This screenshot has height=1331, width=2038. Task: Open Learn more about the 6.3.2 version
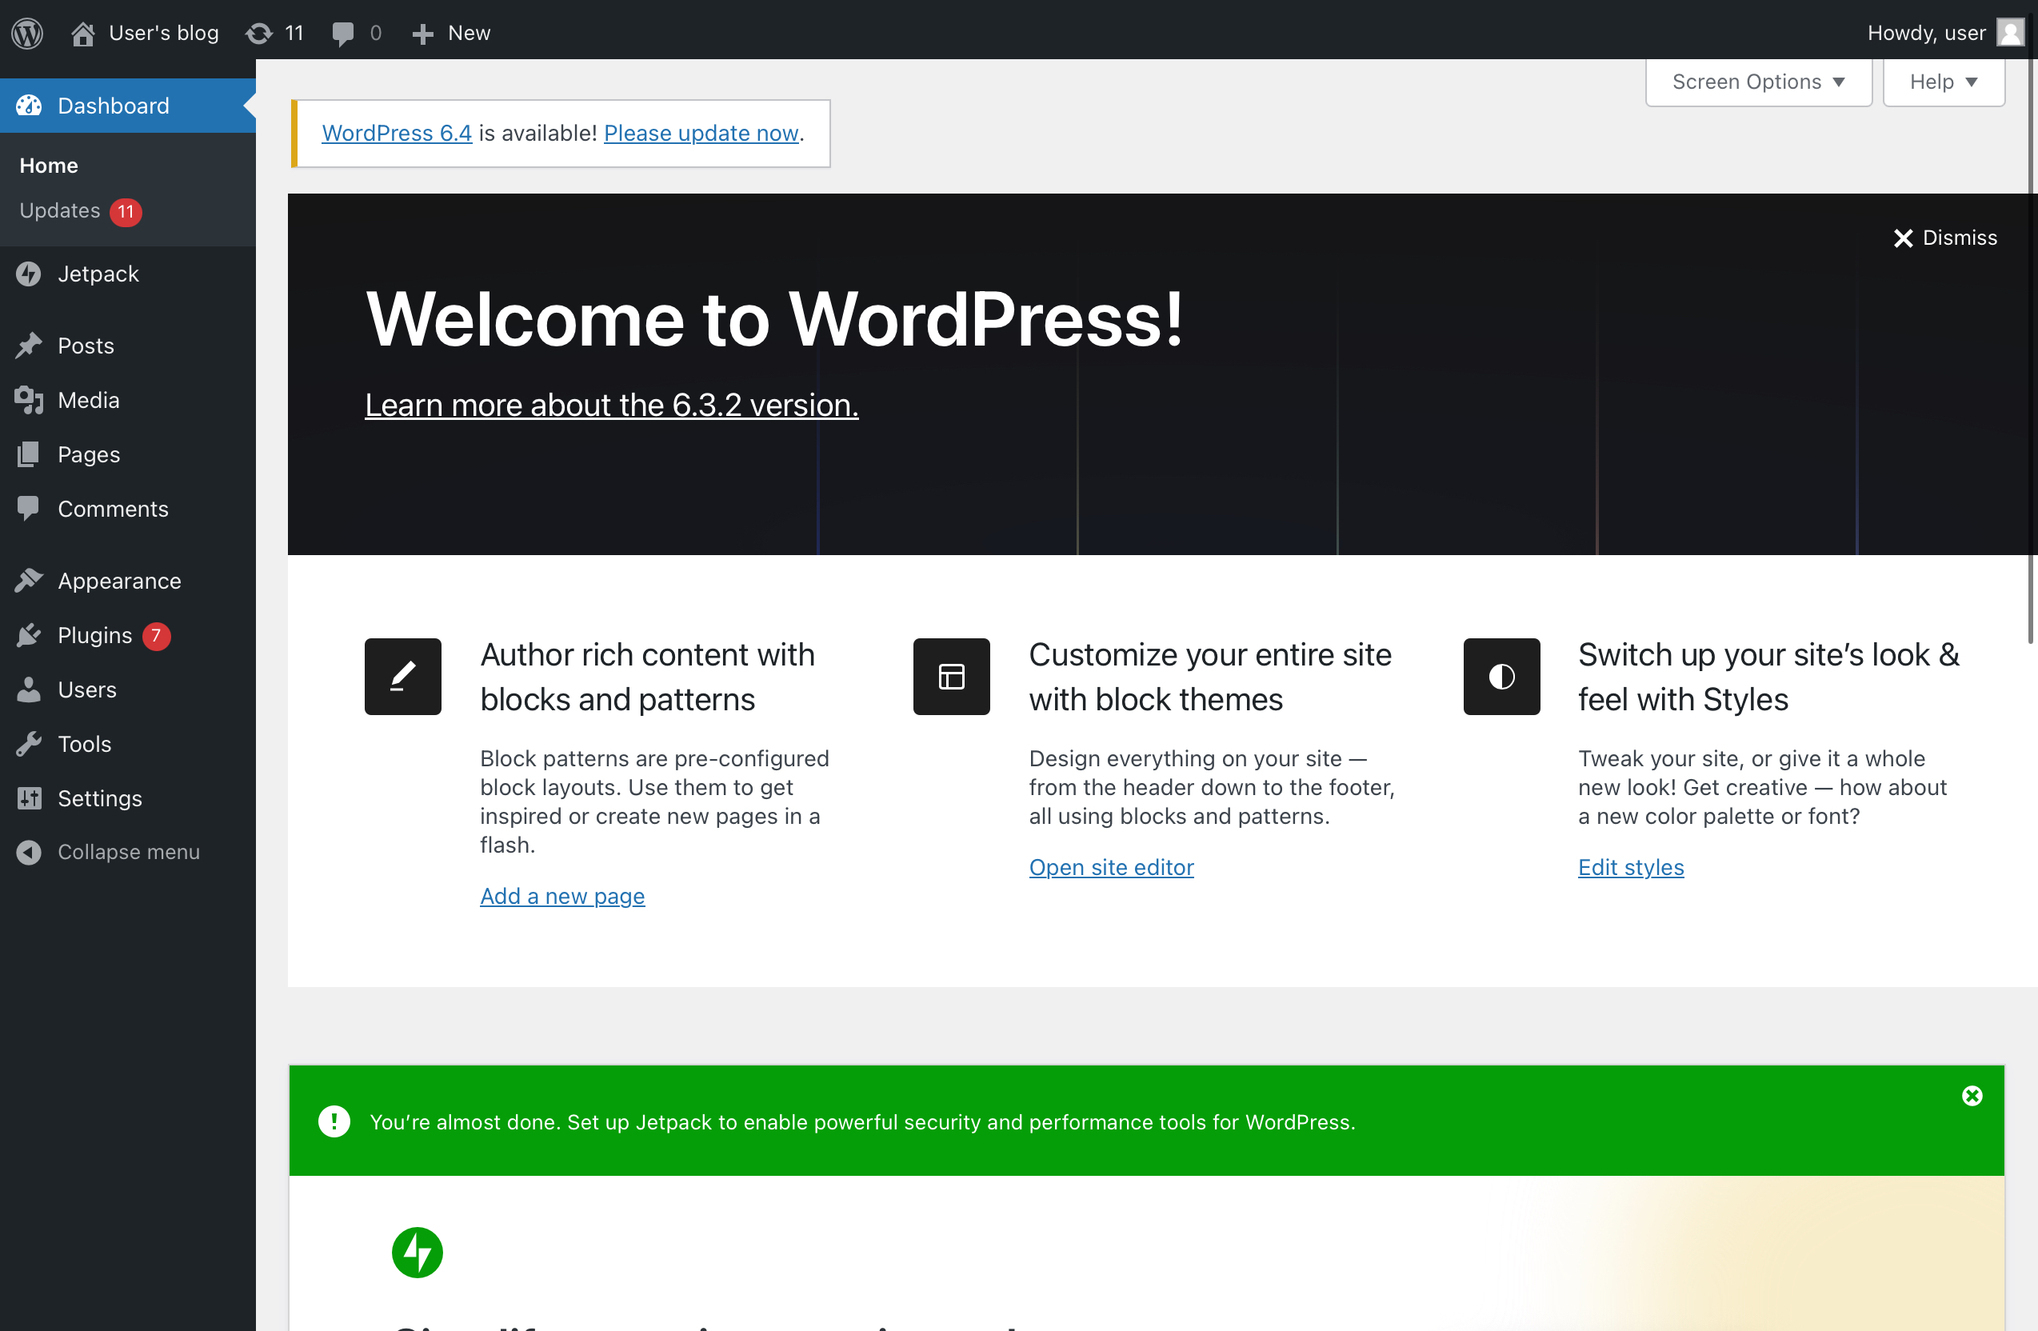point(612,405)
